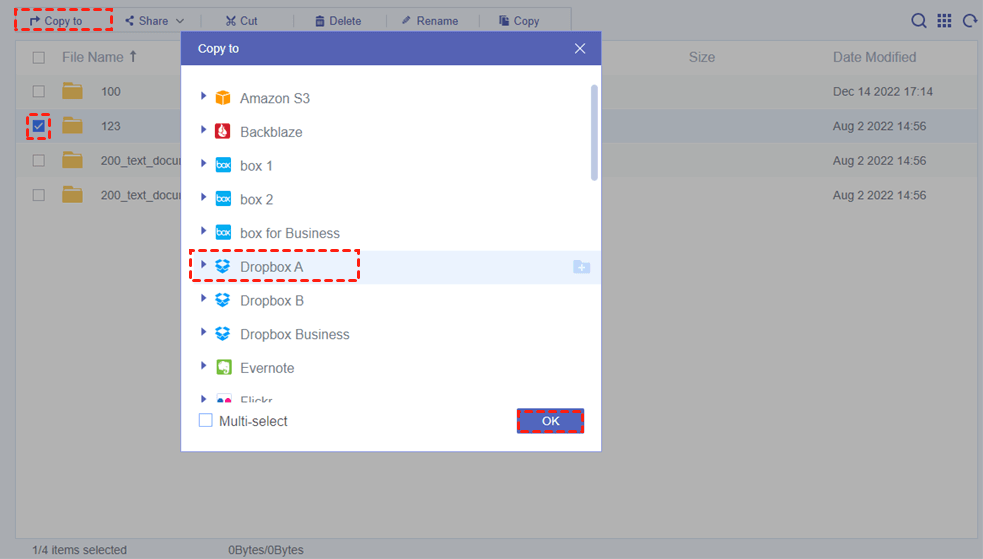The width and height of the screenshot is (983, 559).
Task: Select Dropbox Business as destination
Action: [x=295, y=335]
